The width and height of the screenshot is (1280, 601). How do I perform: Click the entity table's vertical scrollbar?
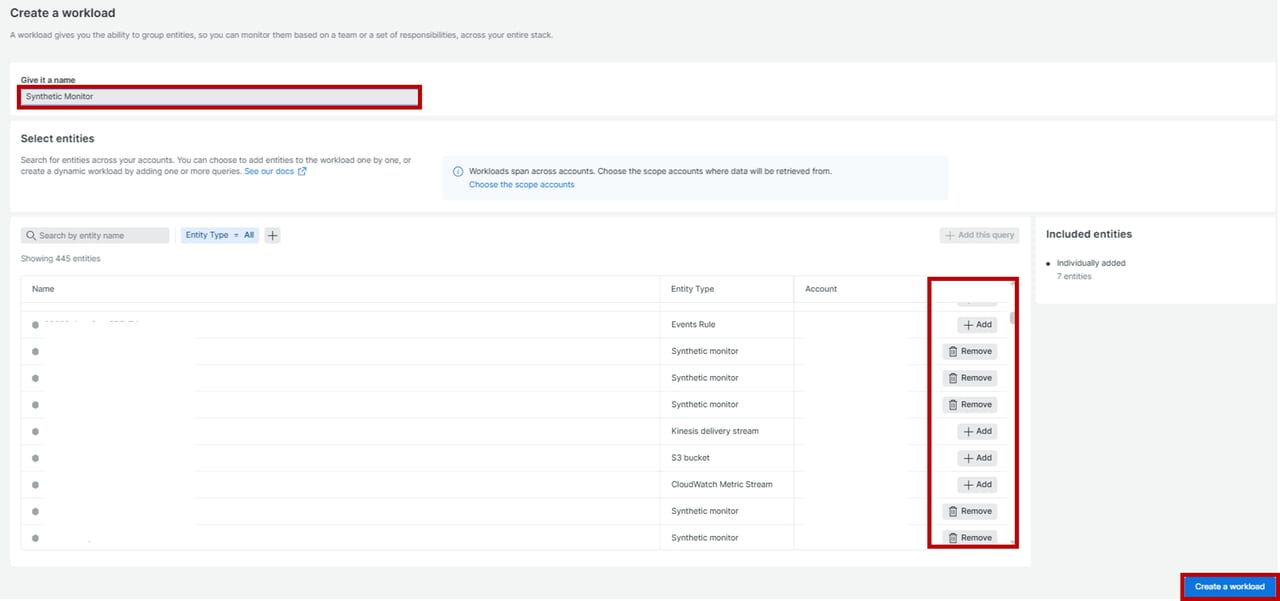pyautogui.click(x=1013, y=319)
